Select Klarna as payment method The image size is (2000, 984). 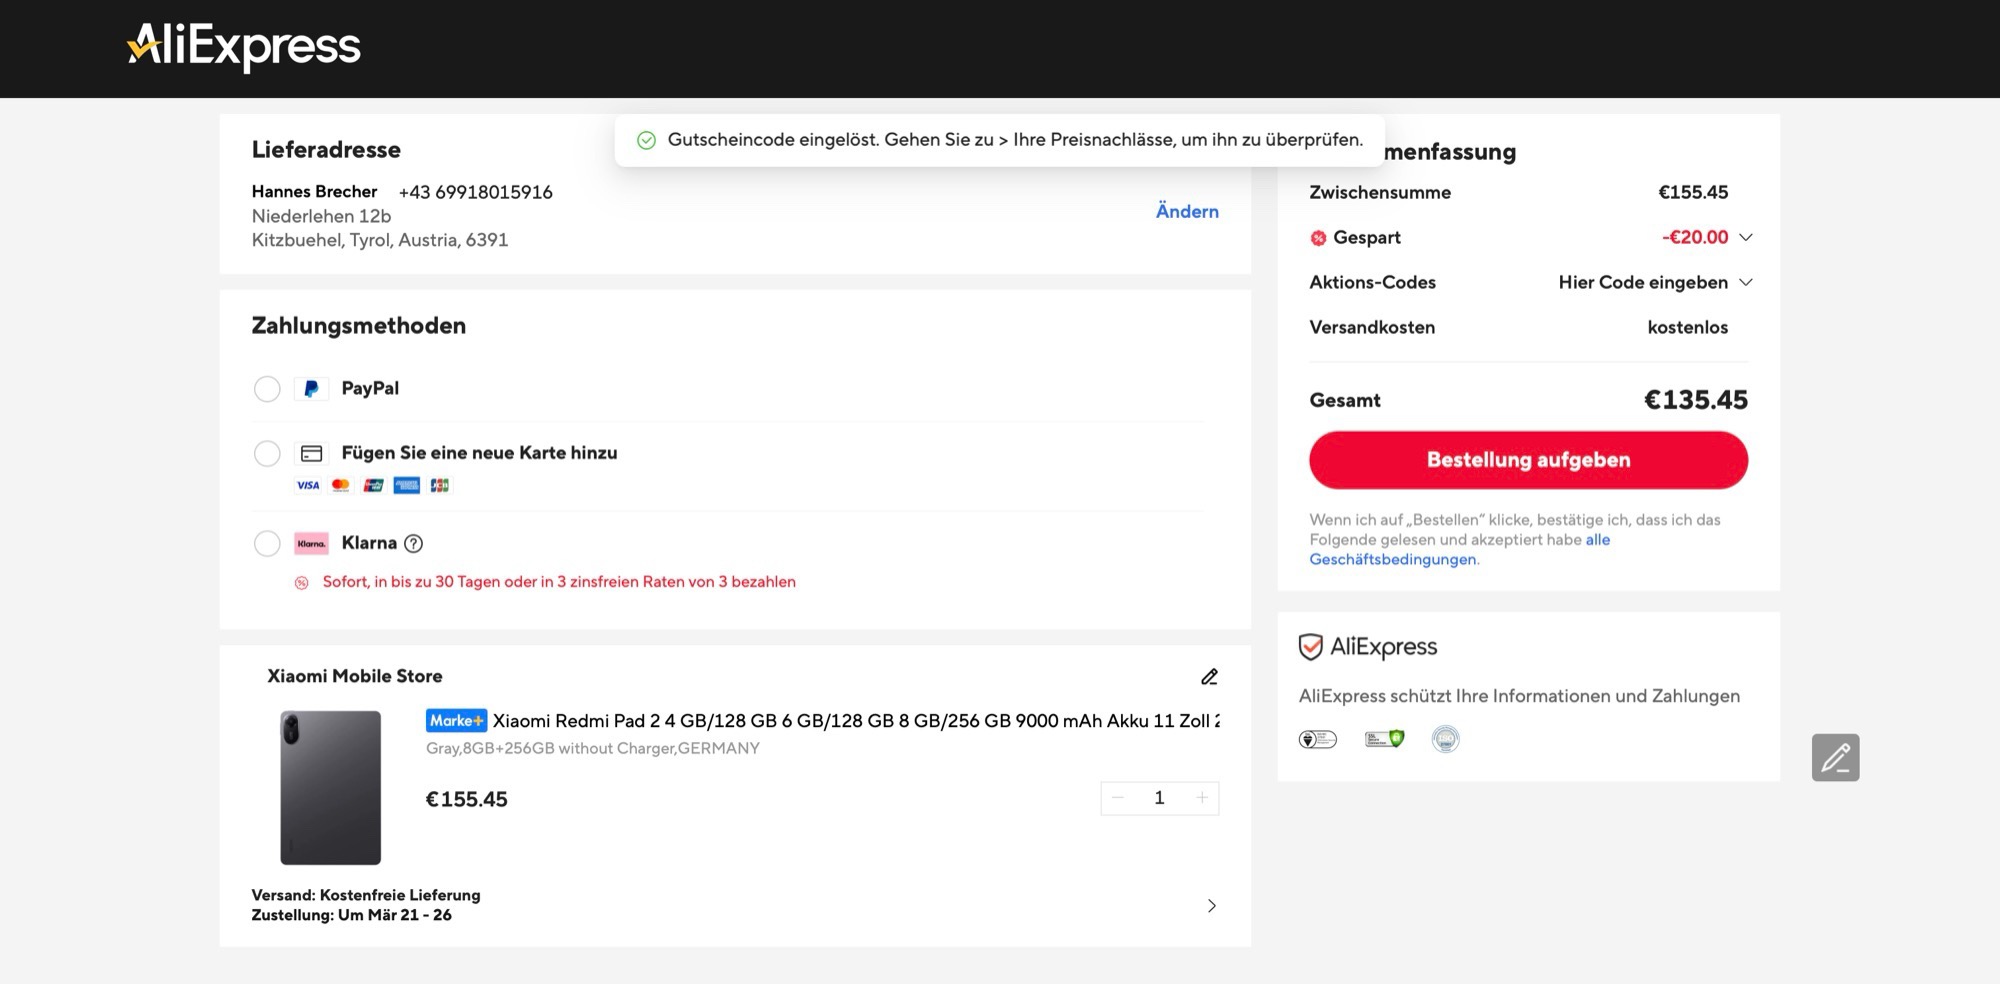point(267,544)
